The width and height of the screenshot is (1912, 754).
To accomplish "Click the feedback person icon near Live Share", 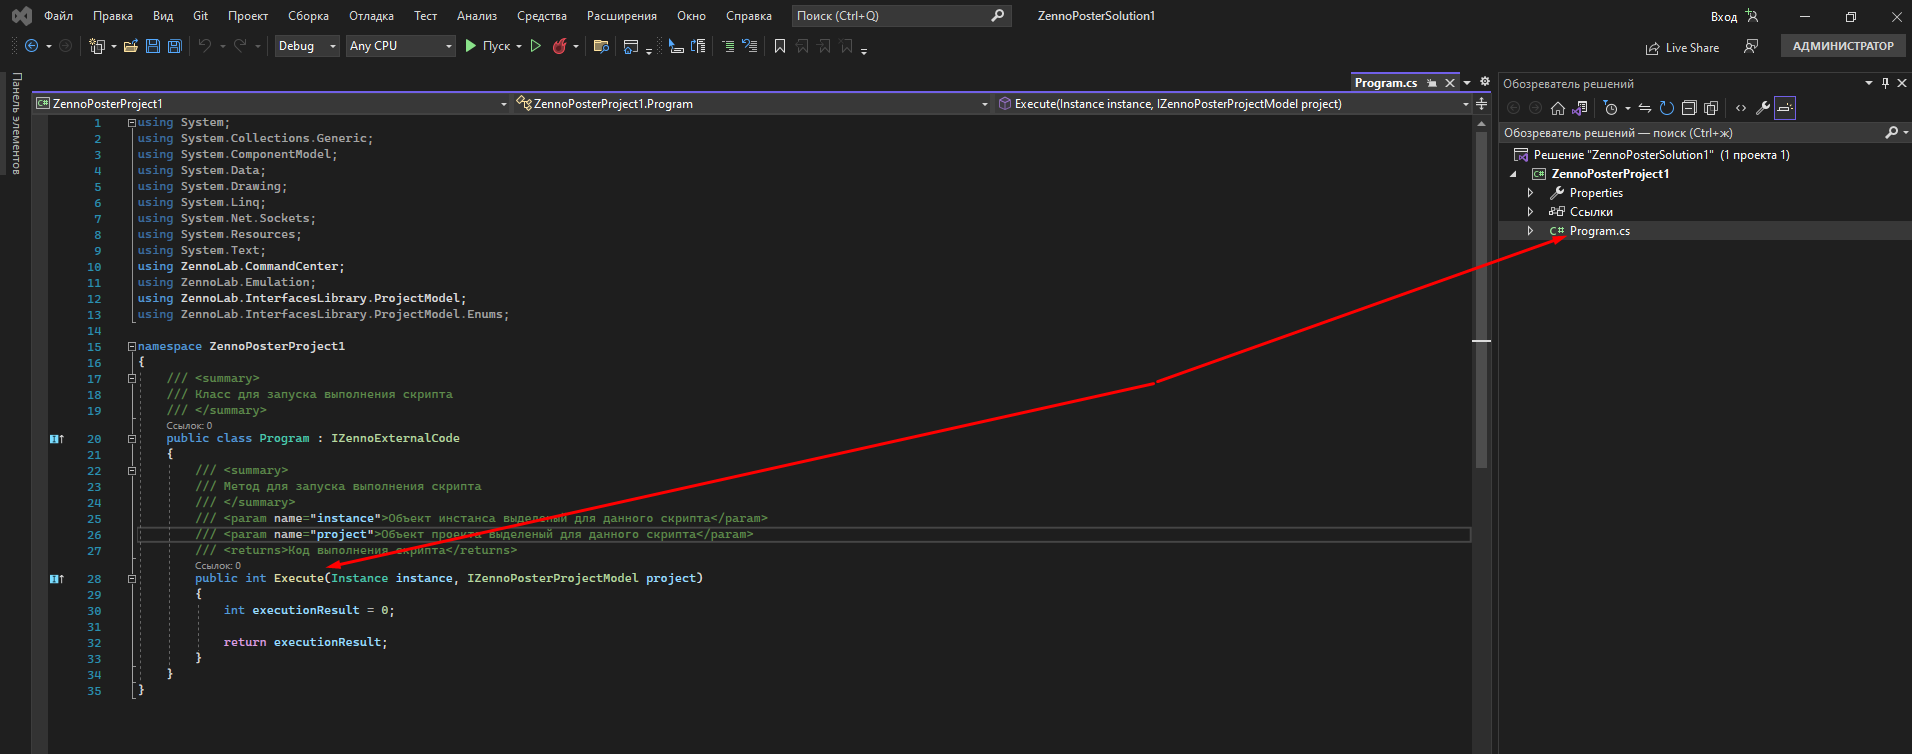I will click(x=1751, y=46).
